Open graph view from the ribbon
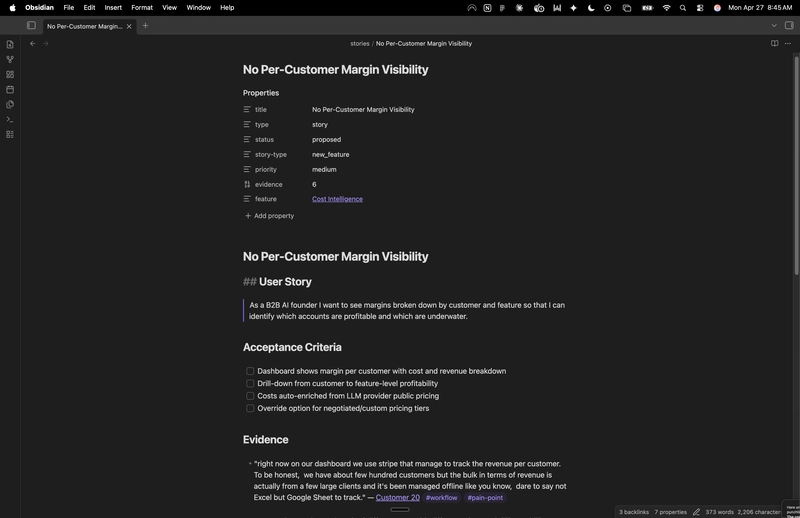 coord(10,59)
